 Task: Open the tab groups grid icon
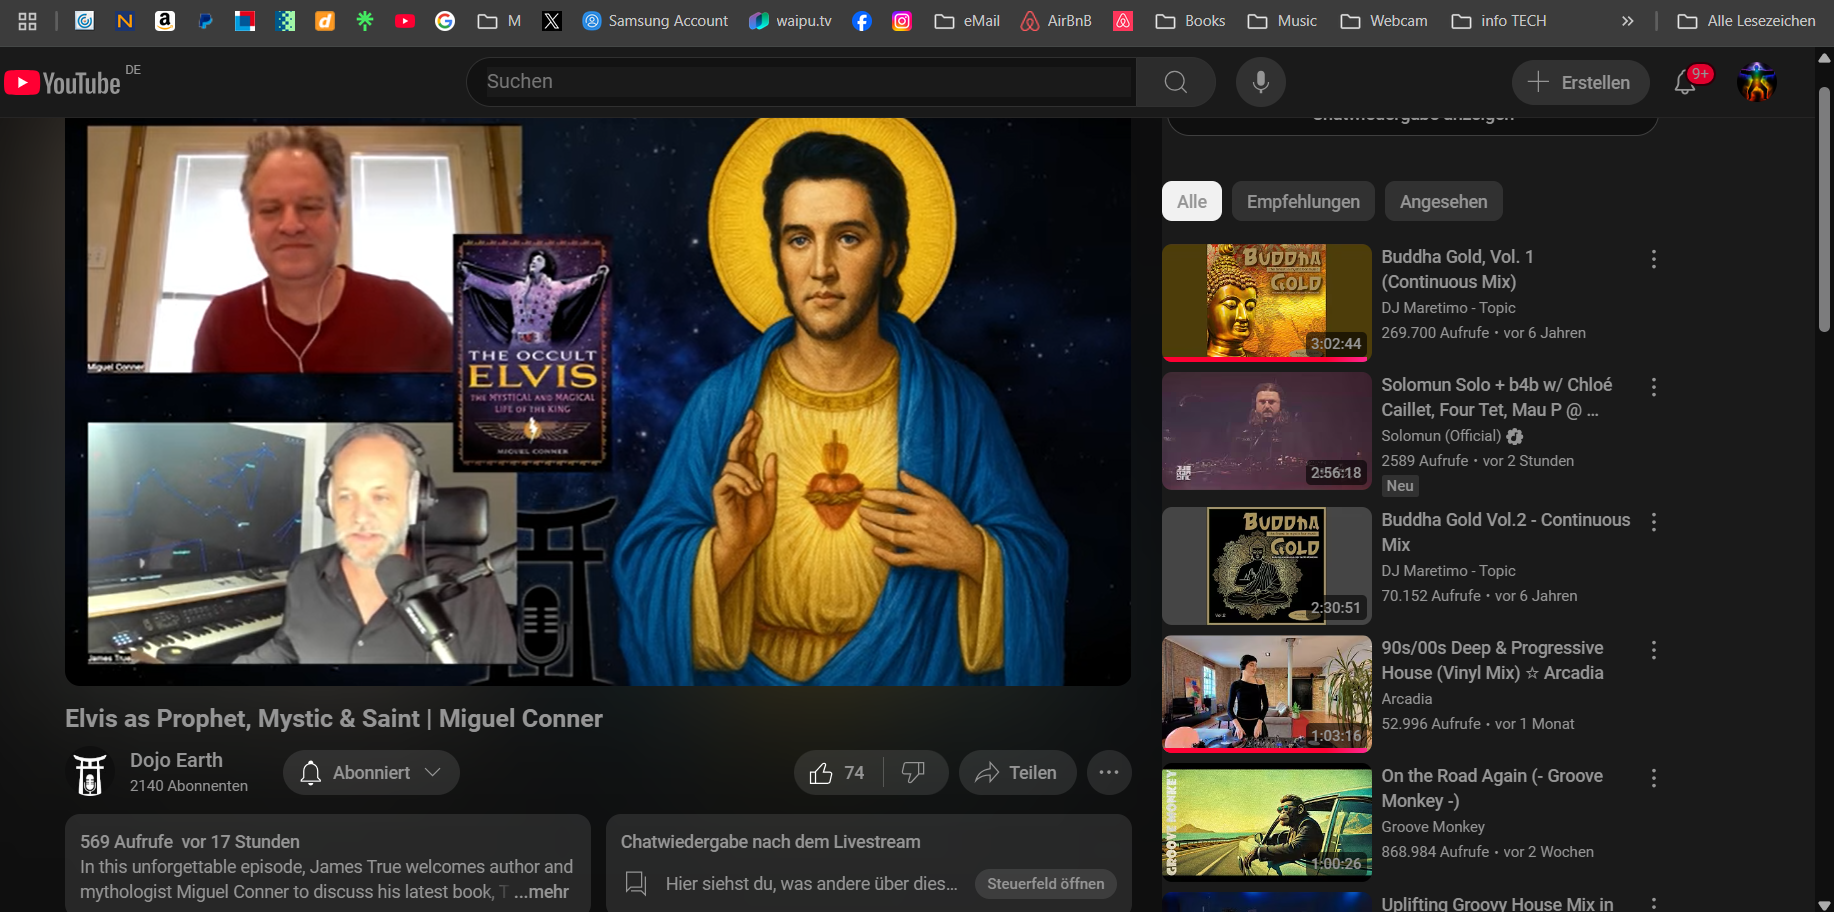click(x=27, y=21)
